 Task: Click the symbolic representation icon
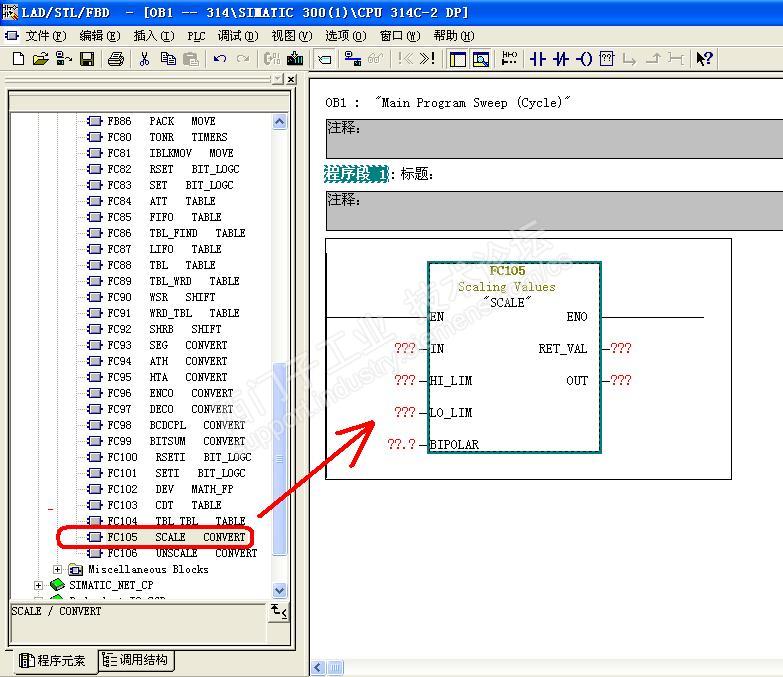[x=509, y=58]
